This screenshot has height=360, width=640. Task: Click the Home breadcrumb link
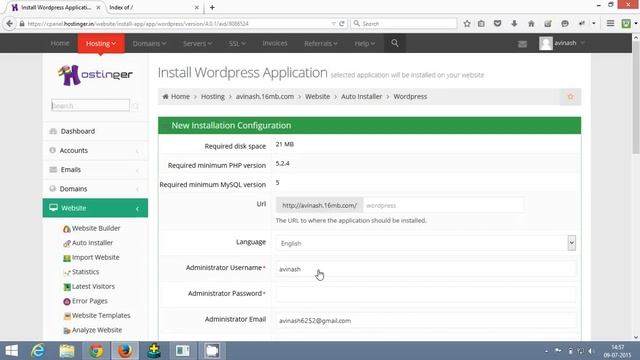click(x=176, y=97)
